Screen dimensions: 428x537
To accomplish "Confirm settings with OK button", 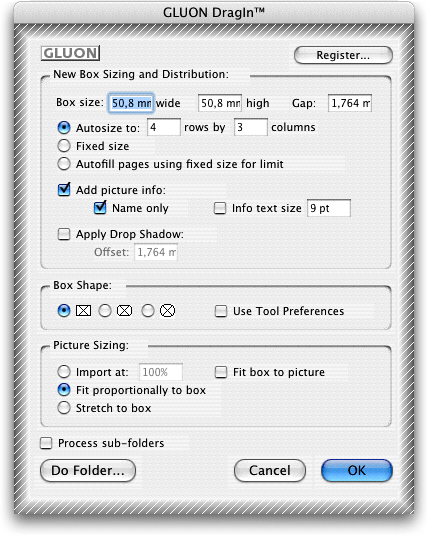I will (357, 471).
